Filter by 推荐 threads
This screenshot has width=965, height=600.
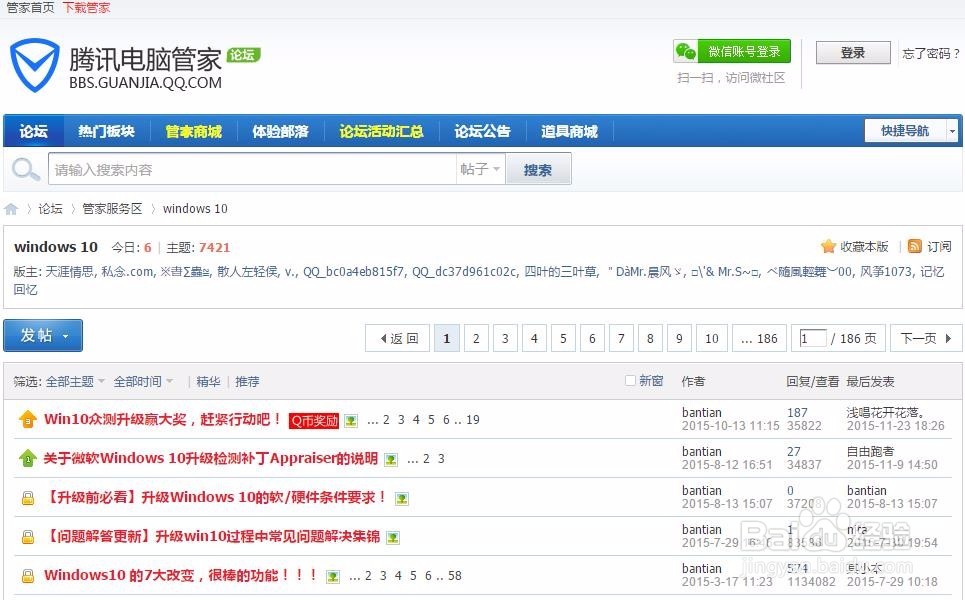247,382
